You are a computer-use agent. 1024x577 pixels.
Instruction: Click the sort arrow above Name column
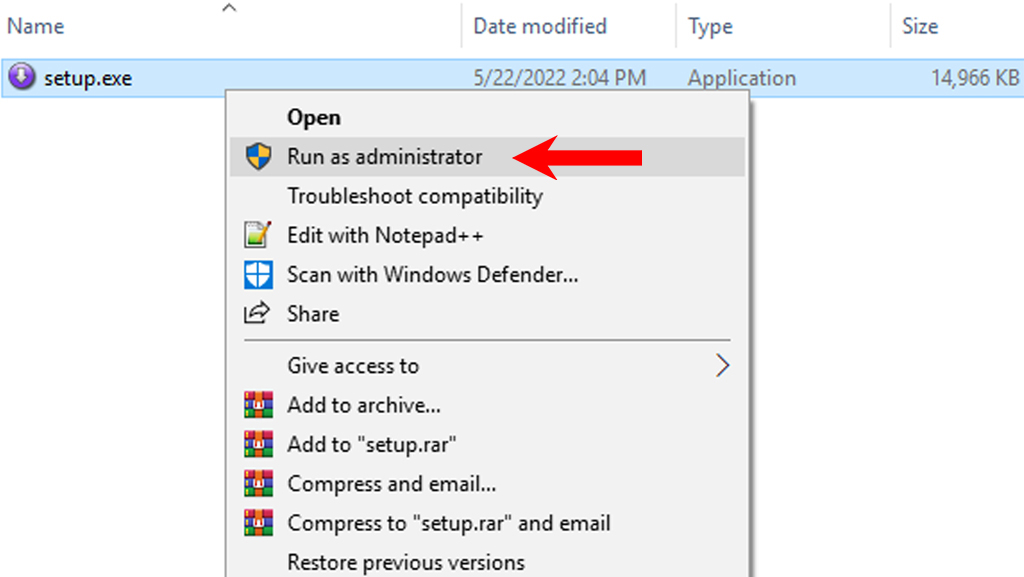pyautogui.click(x=229, y=8)
